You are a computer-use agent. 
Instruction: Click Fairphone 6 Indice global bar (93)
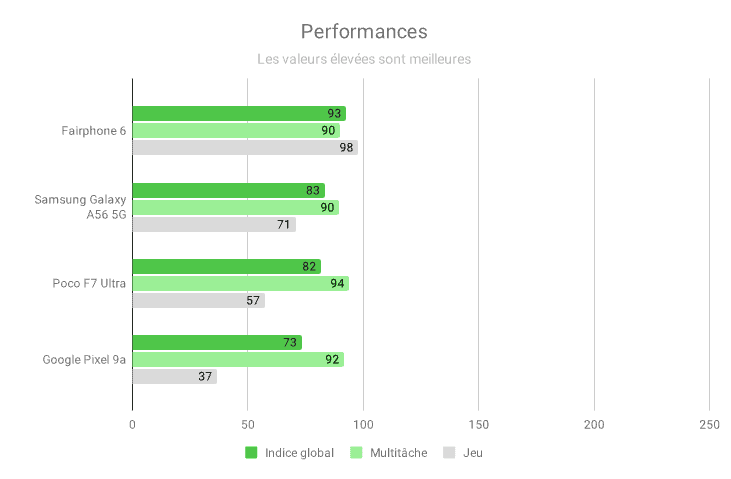coord(238,114)
